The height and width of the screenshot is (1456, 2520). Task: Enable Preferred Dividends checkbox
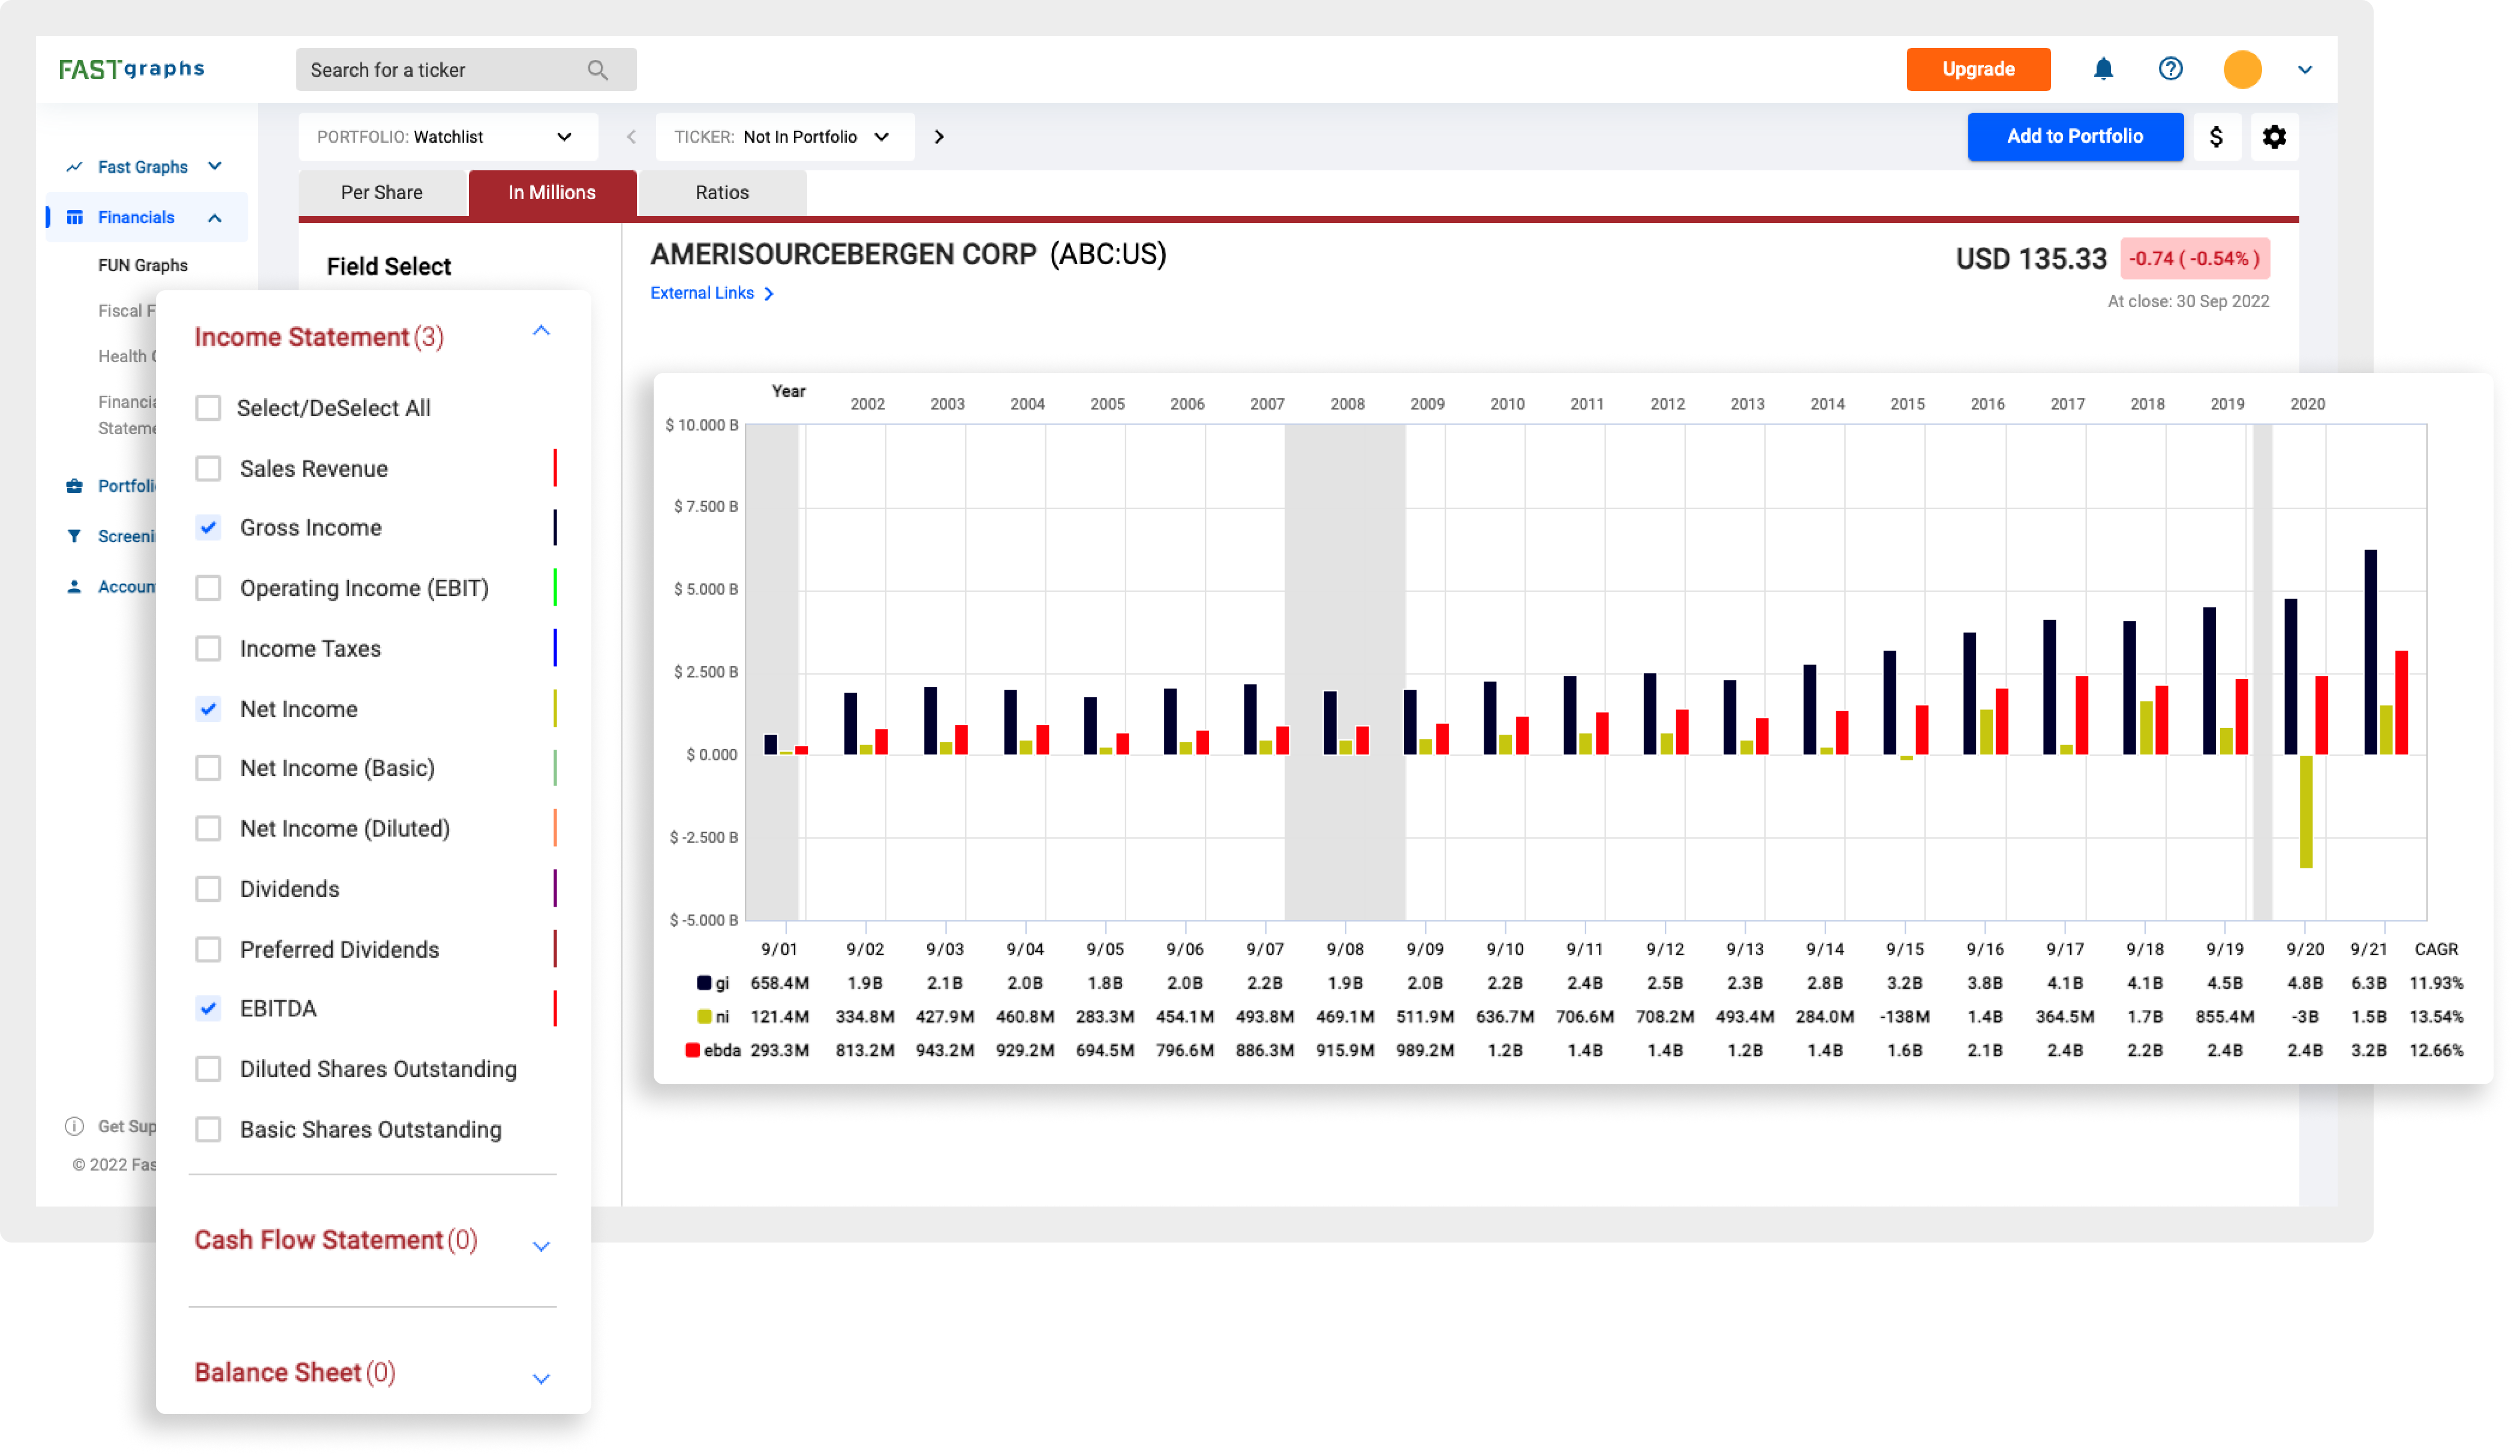(x=208, y=948)
